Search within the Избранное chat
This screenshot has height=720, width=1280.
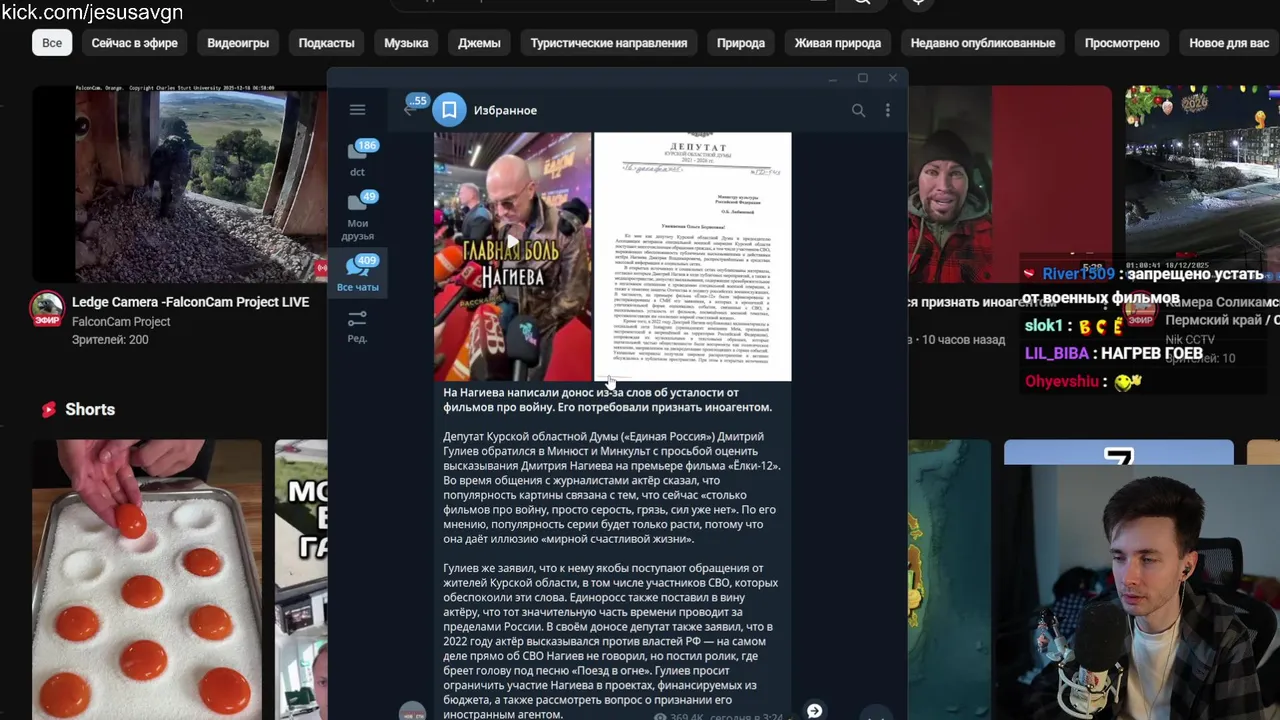coord(858,110)
